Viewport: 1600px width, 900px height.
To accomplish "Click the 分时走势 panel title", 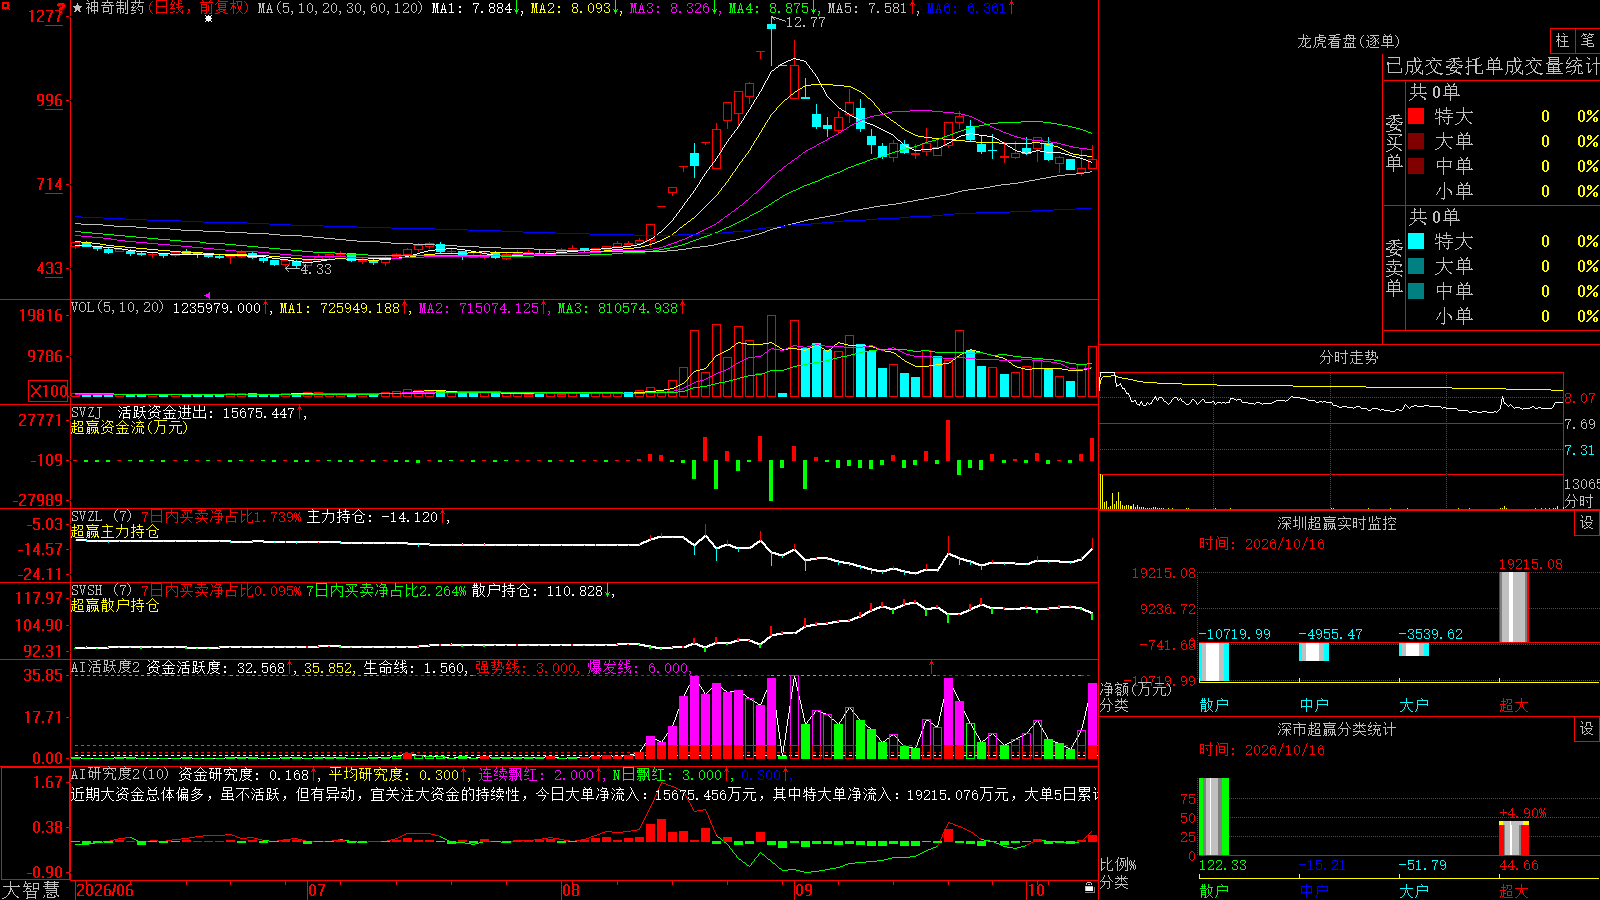I will 1348,357.
